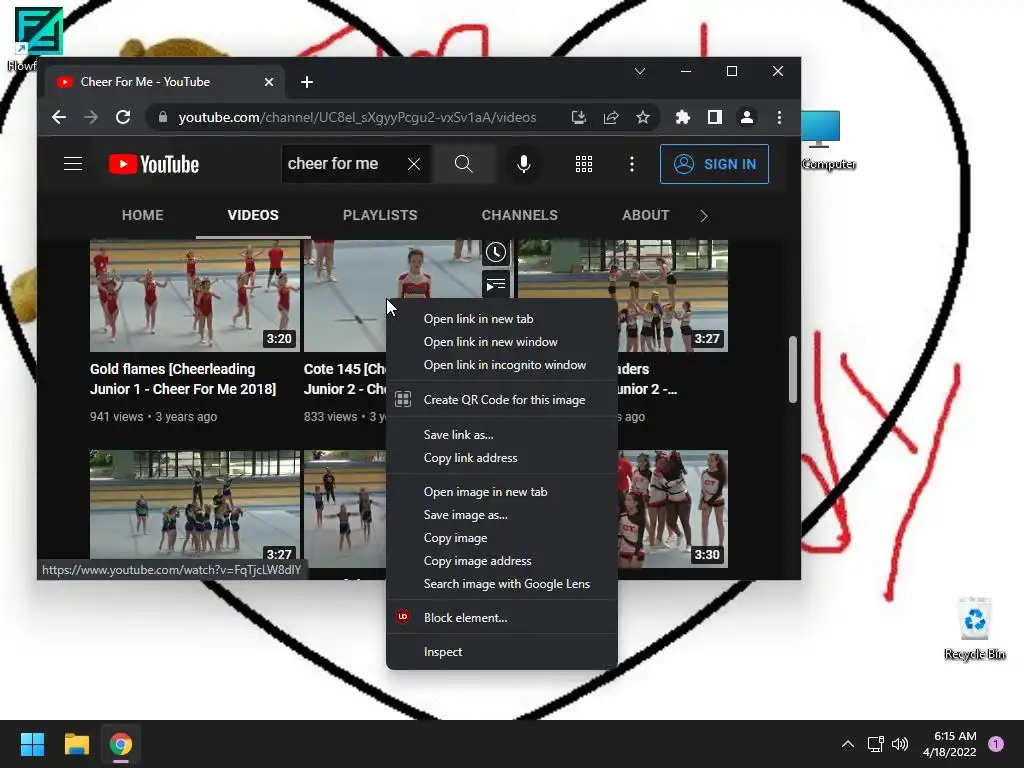The height and width of the screenshot is (768, 1024).
Task: Open the Chrome profile avatar
Action: pos(746,118)
